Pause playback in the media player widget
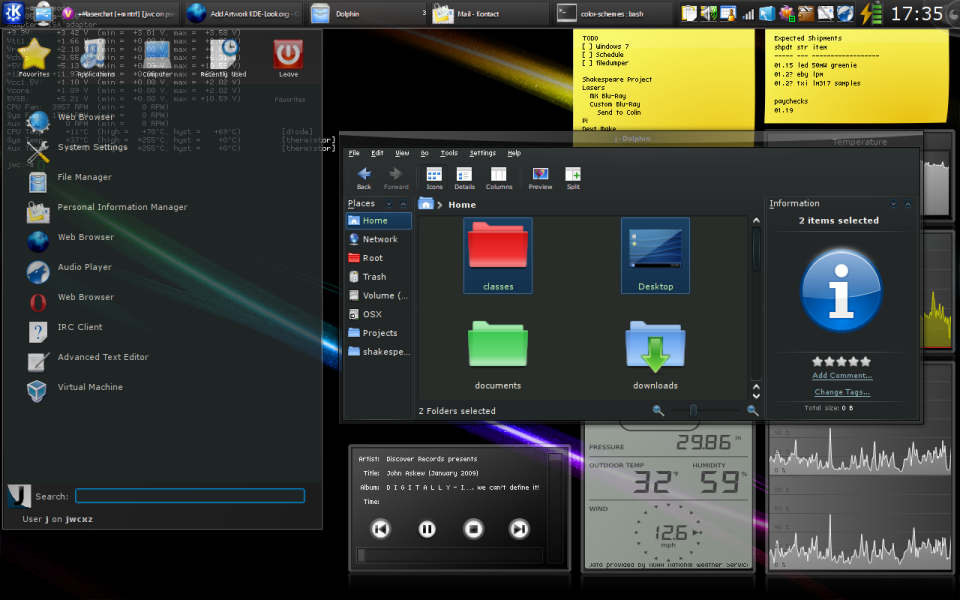The image size is (960, 600). [427, 529]
